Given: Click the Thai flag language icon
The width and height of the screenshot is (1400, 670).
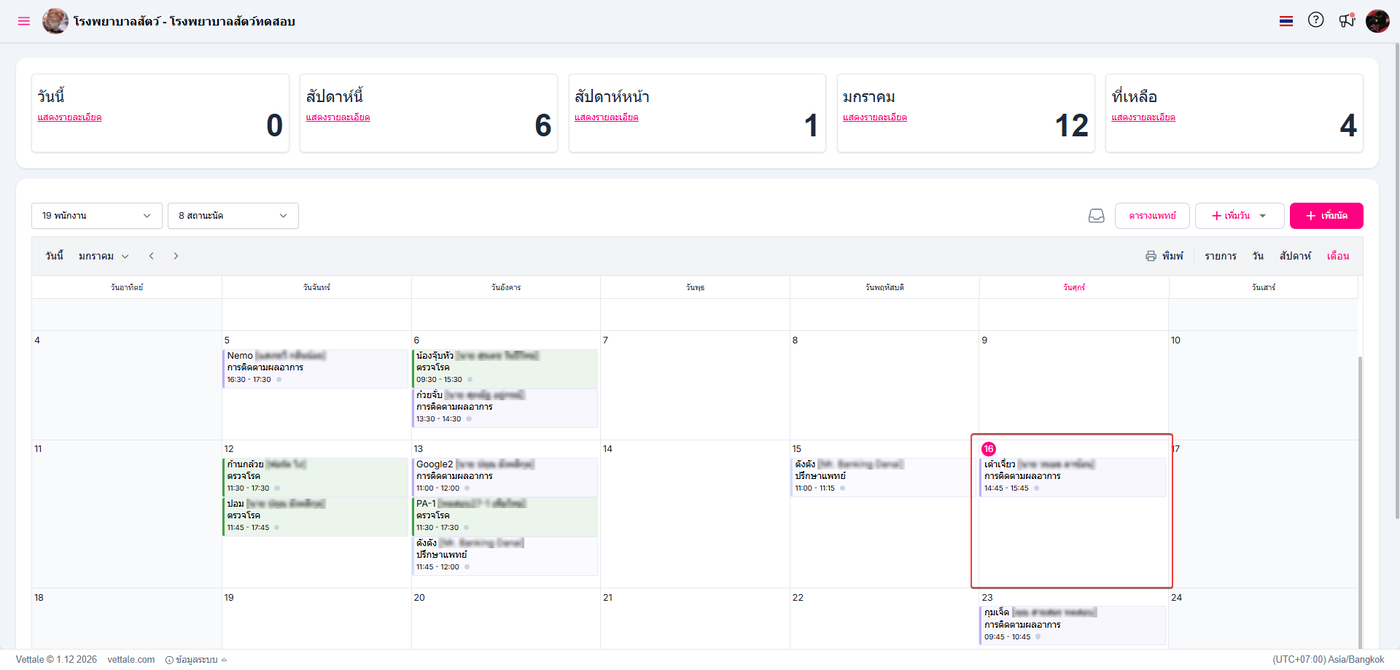Looking at the screenshot, I should point(1286,21).
